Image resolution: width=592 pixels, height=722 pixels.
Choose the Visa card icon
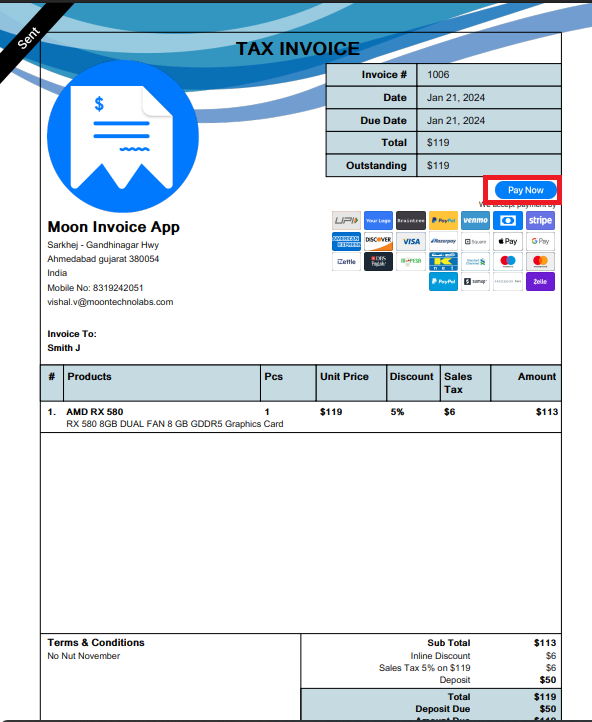pyautogui.click(x=411, y=241)
